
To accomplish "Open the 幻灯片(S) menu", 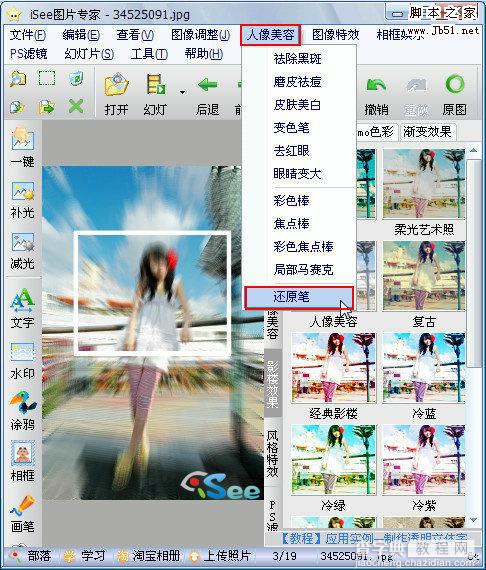I will (x=89, y=54).
